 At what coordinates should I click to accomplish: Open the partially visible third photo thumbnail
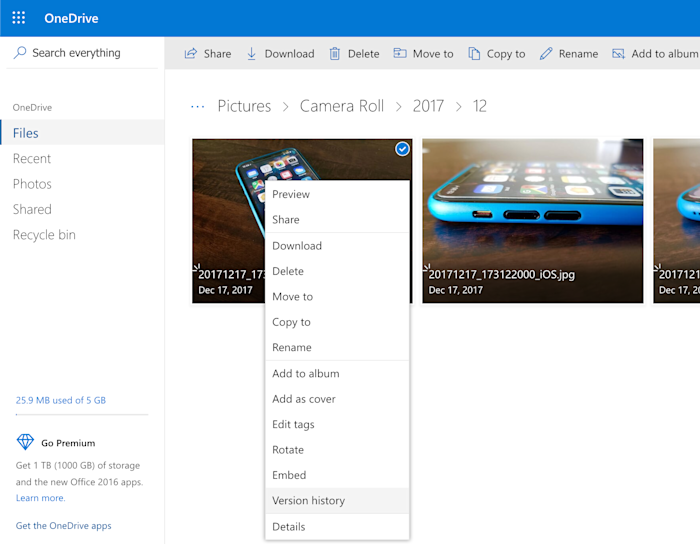(676, 221)
